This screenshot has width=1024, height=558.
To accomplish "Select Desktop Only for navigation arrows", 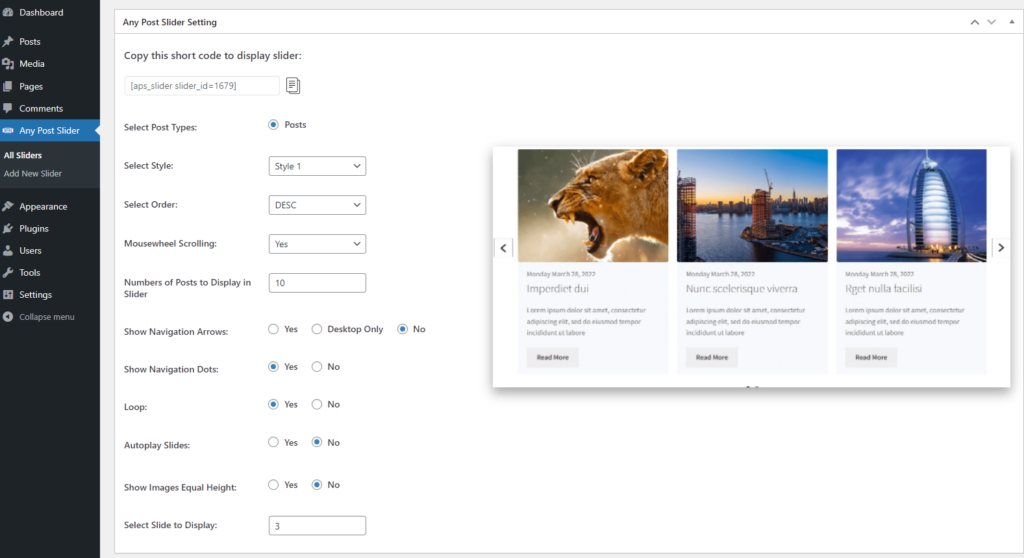I will click(x=317, y=329).
